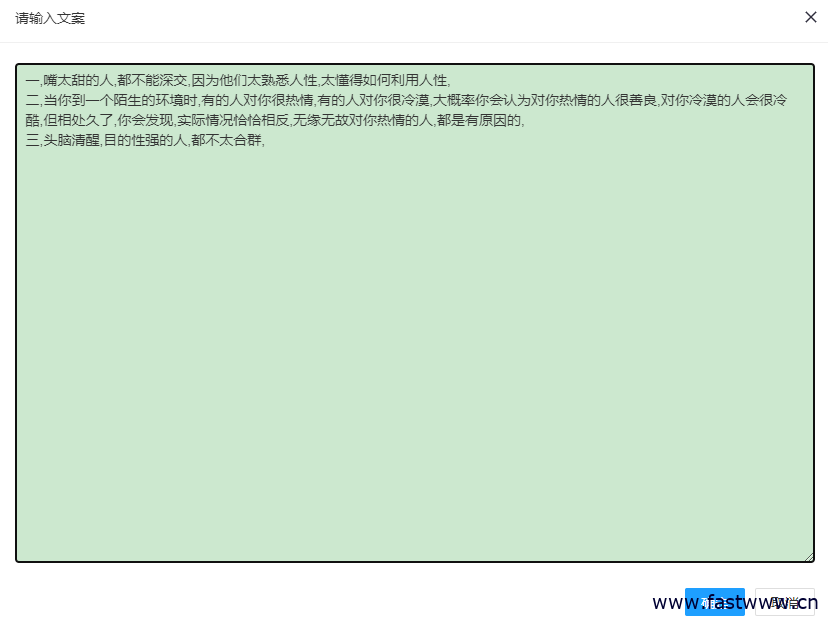Click inside the green text input area

(x=414, y=300)
